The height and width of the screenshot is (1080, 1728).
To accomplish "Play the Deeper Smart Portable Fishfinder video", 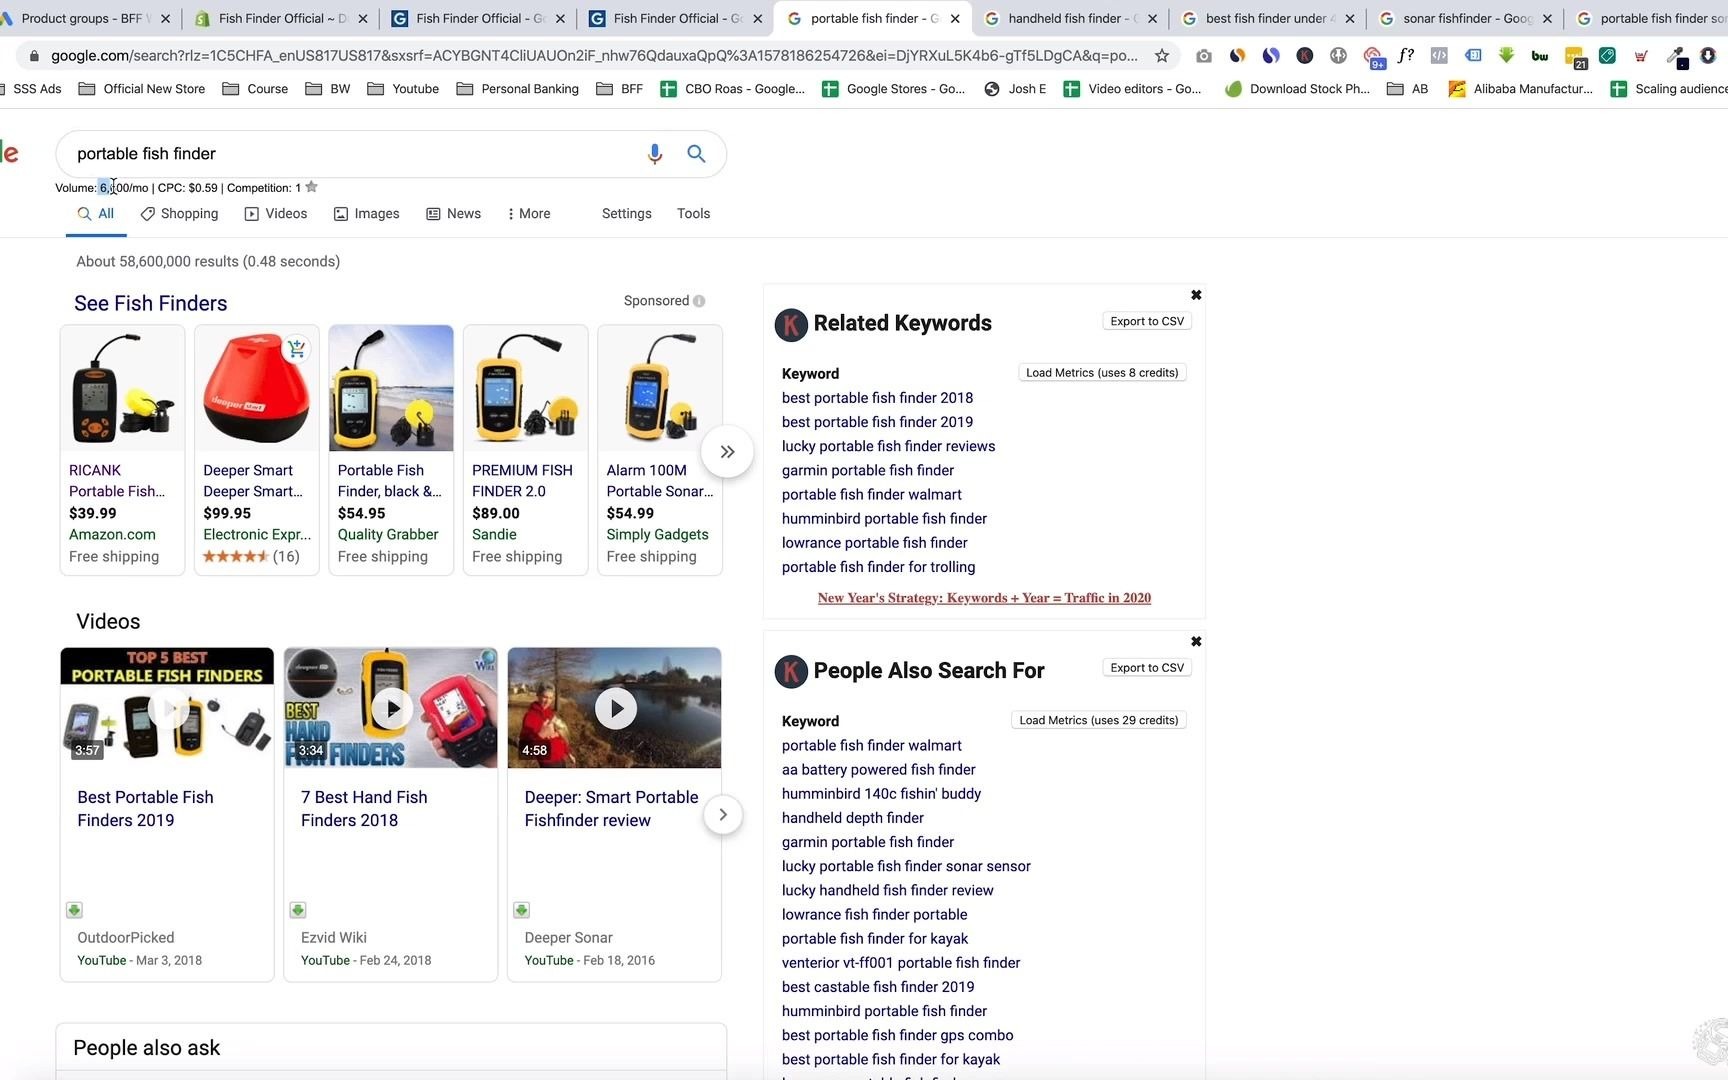I will tap(615, 708).
